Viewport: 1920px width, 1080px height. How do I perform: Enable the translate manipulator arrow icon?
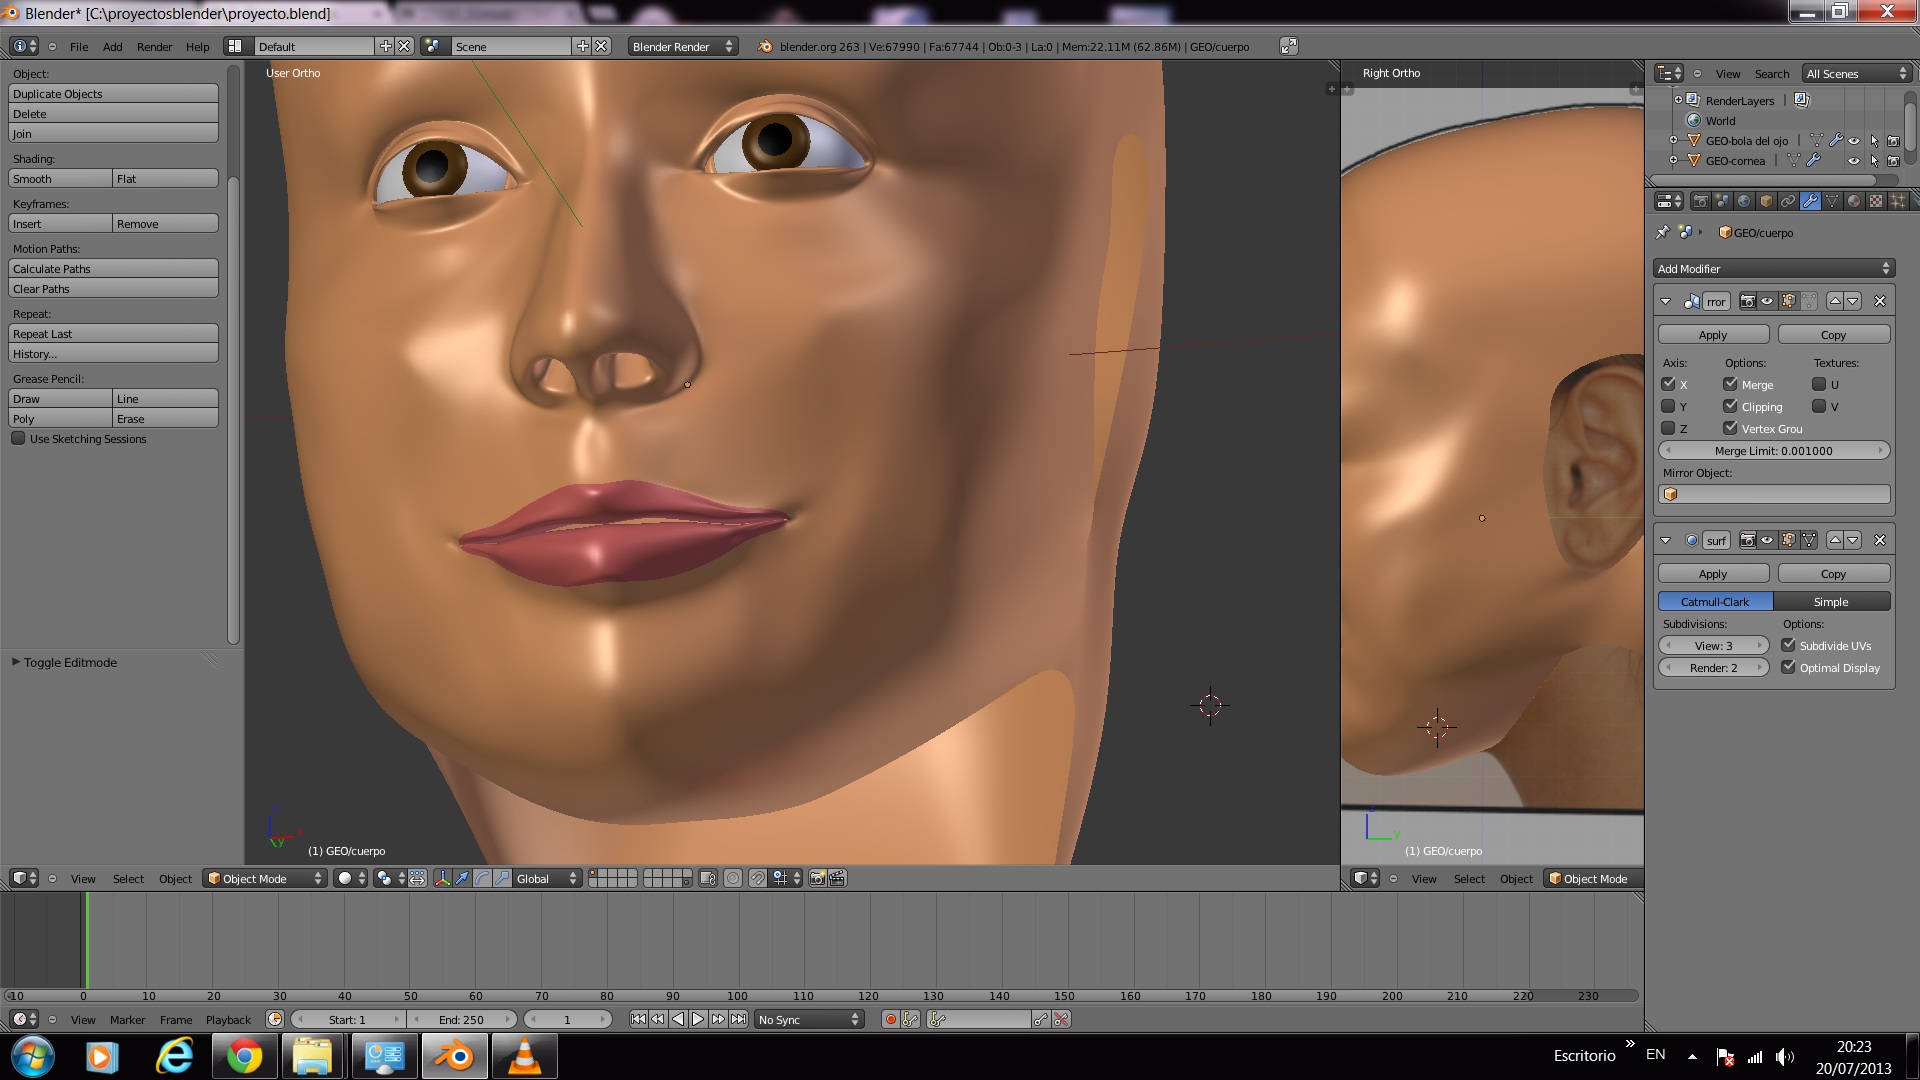[462, 878]
